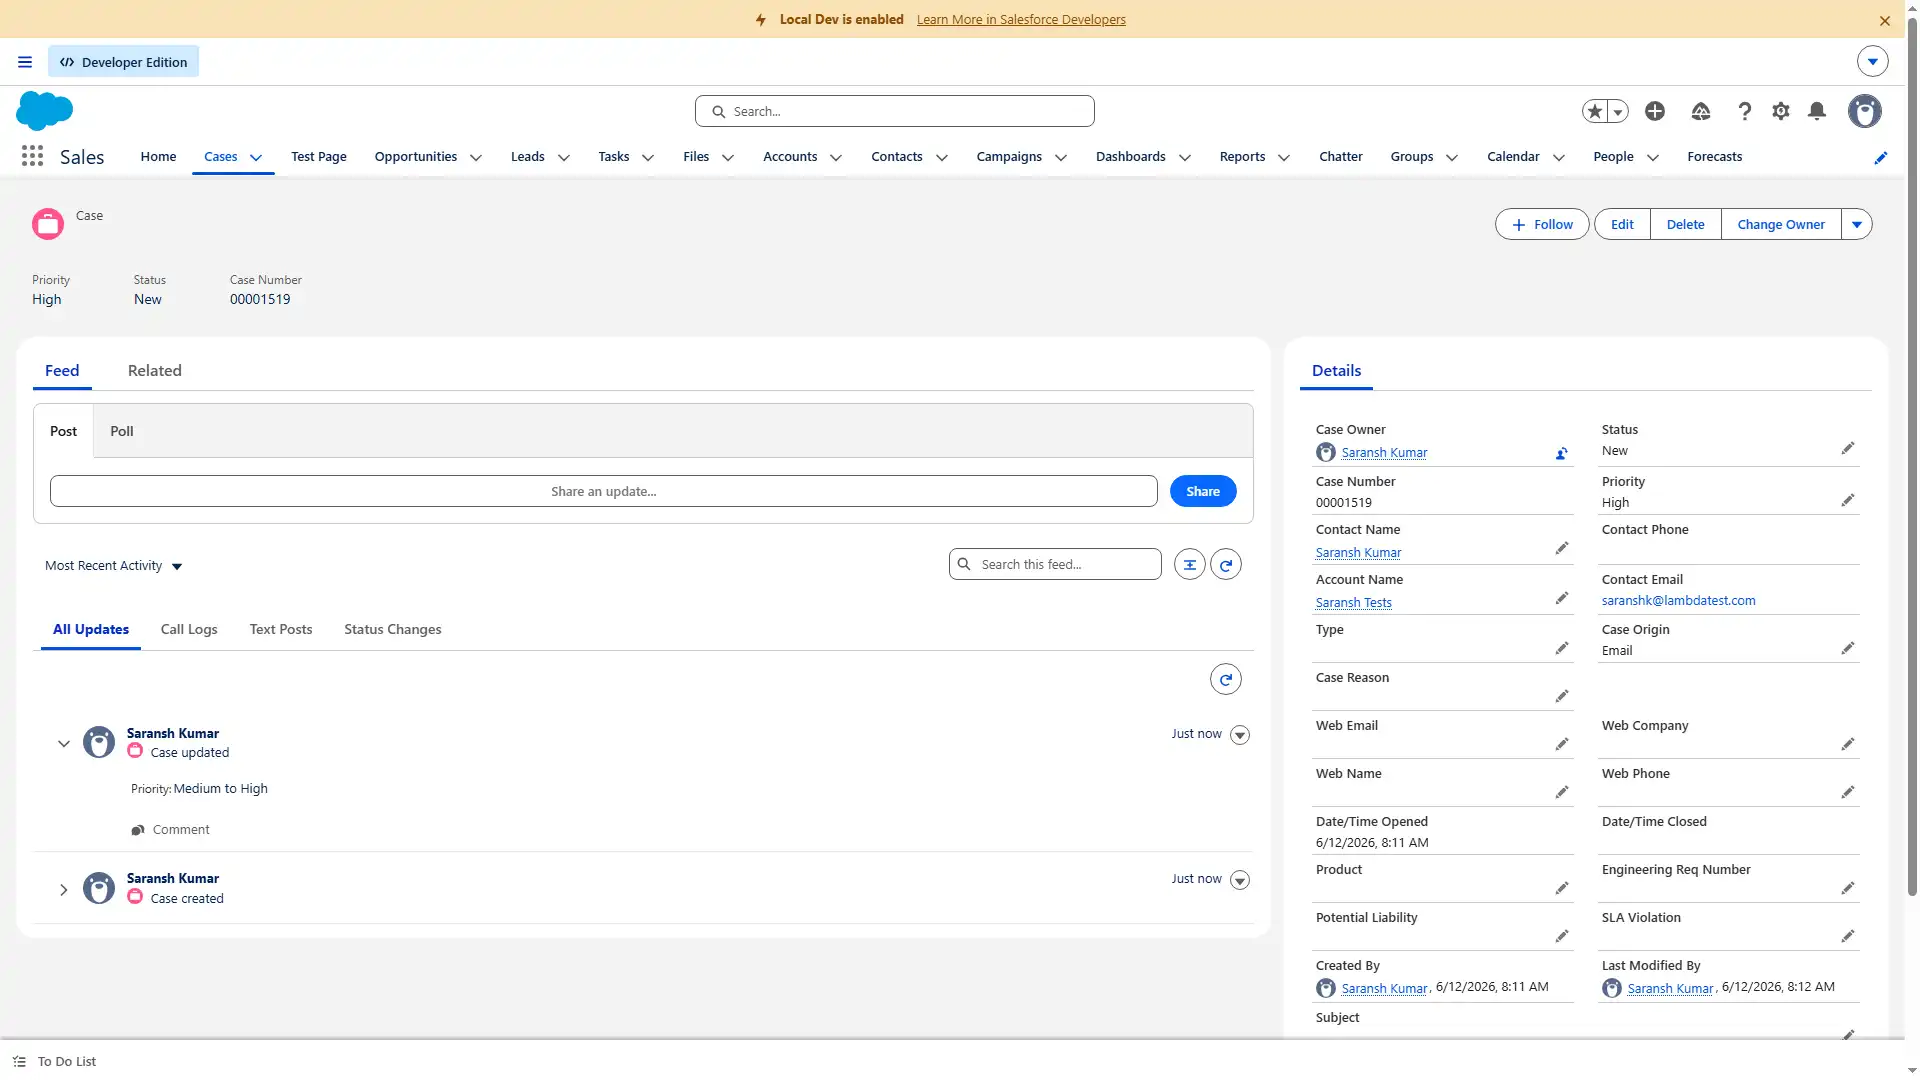Screen dimensions: 1920x1080
Task: Edit the Status field with pencil icon
Action: 1848,448
